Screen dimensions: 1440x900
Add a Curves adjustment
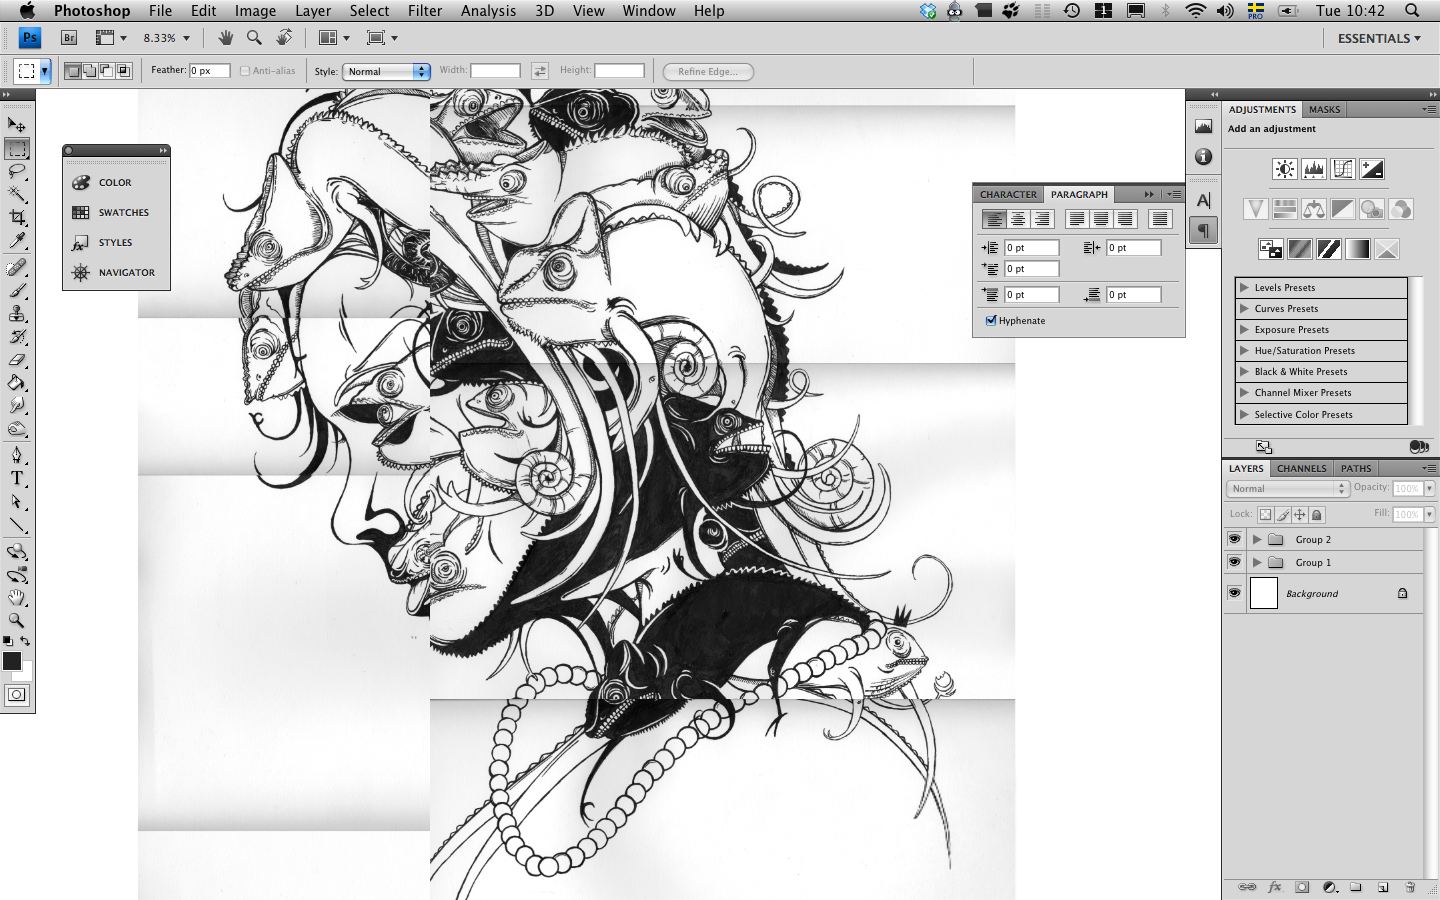point(1343,169)
